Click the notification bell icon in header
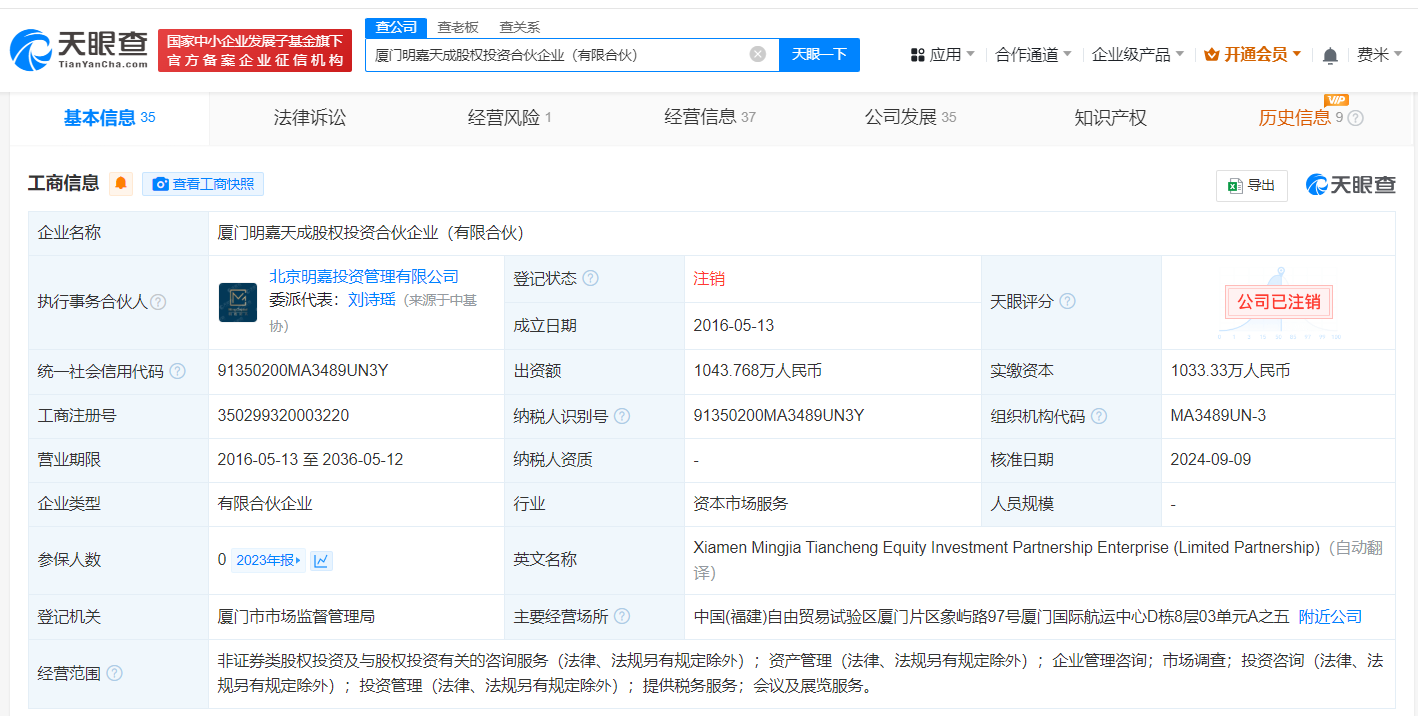The height and width of the screenshot is (716, 1418). [x=1330, y=55]
